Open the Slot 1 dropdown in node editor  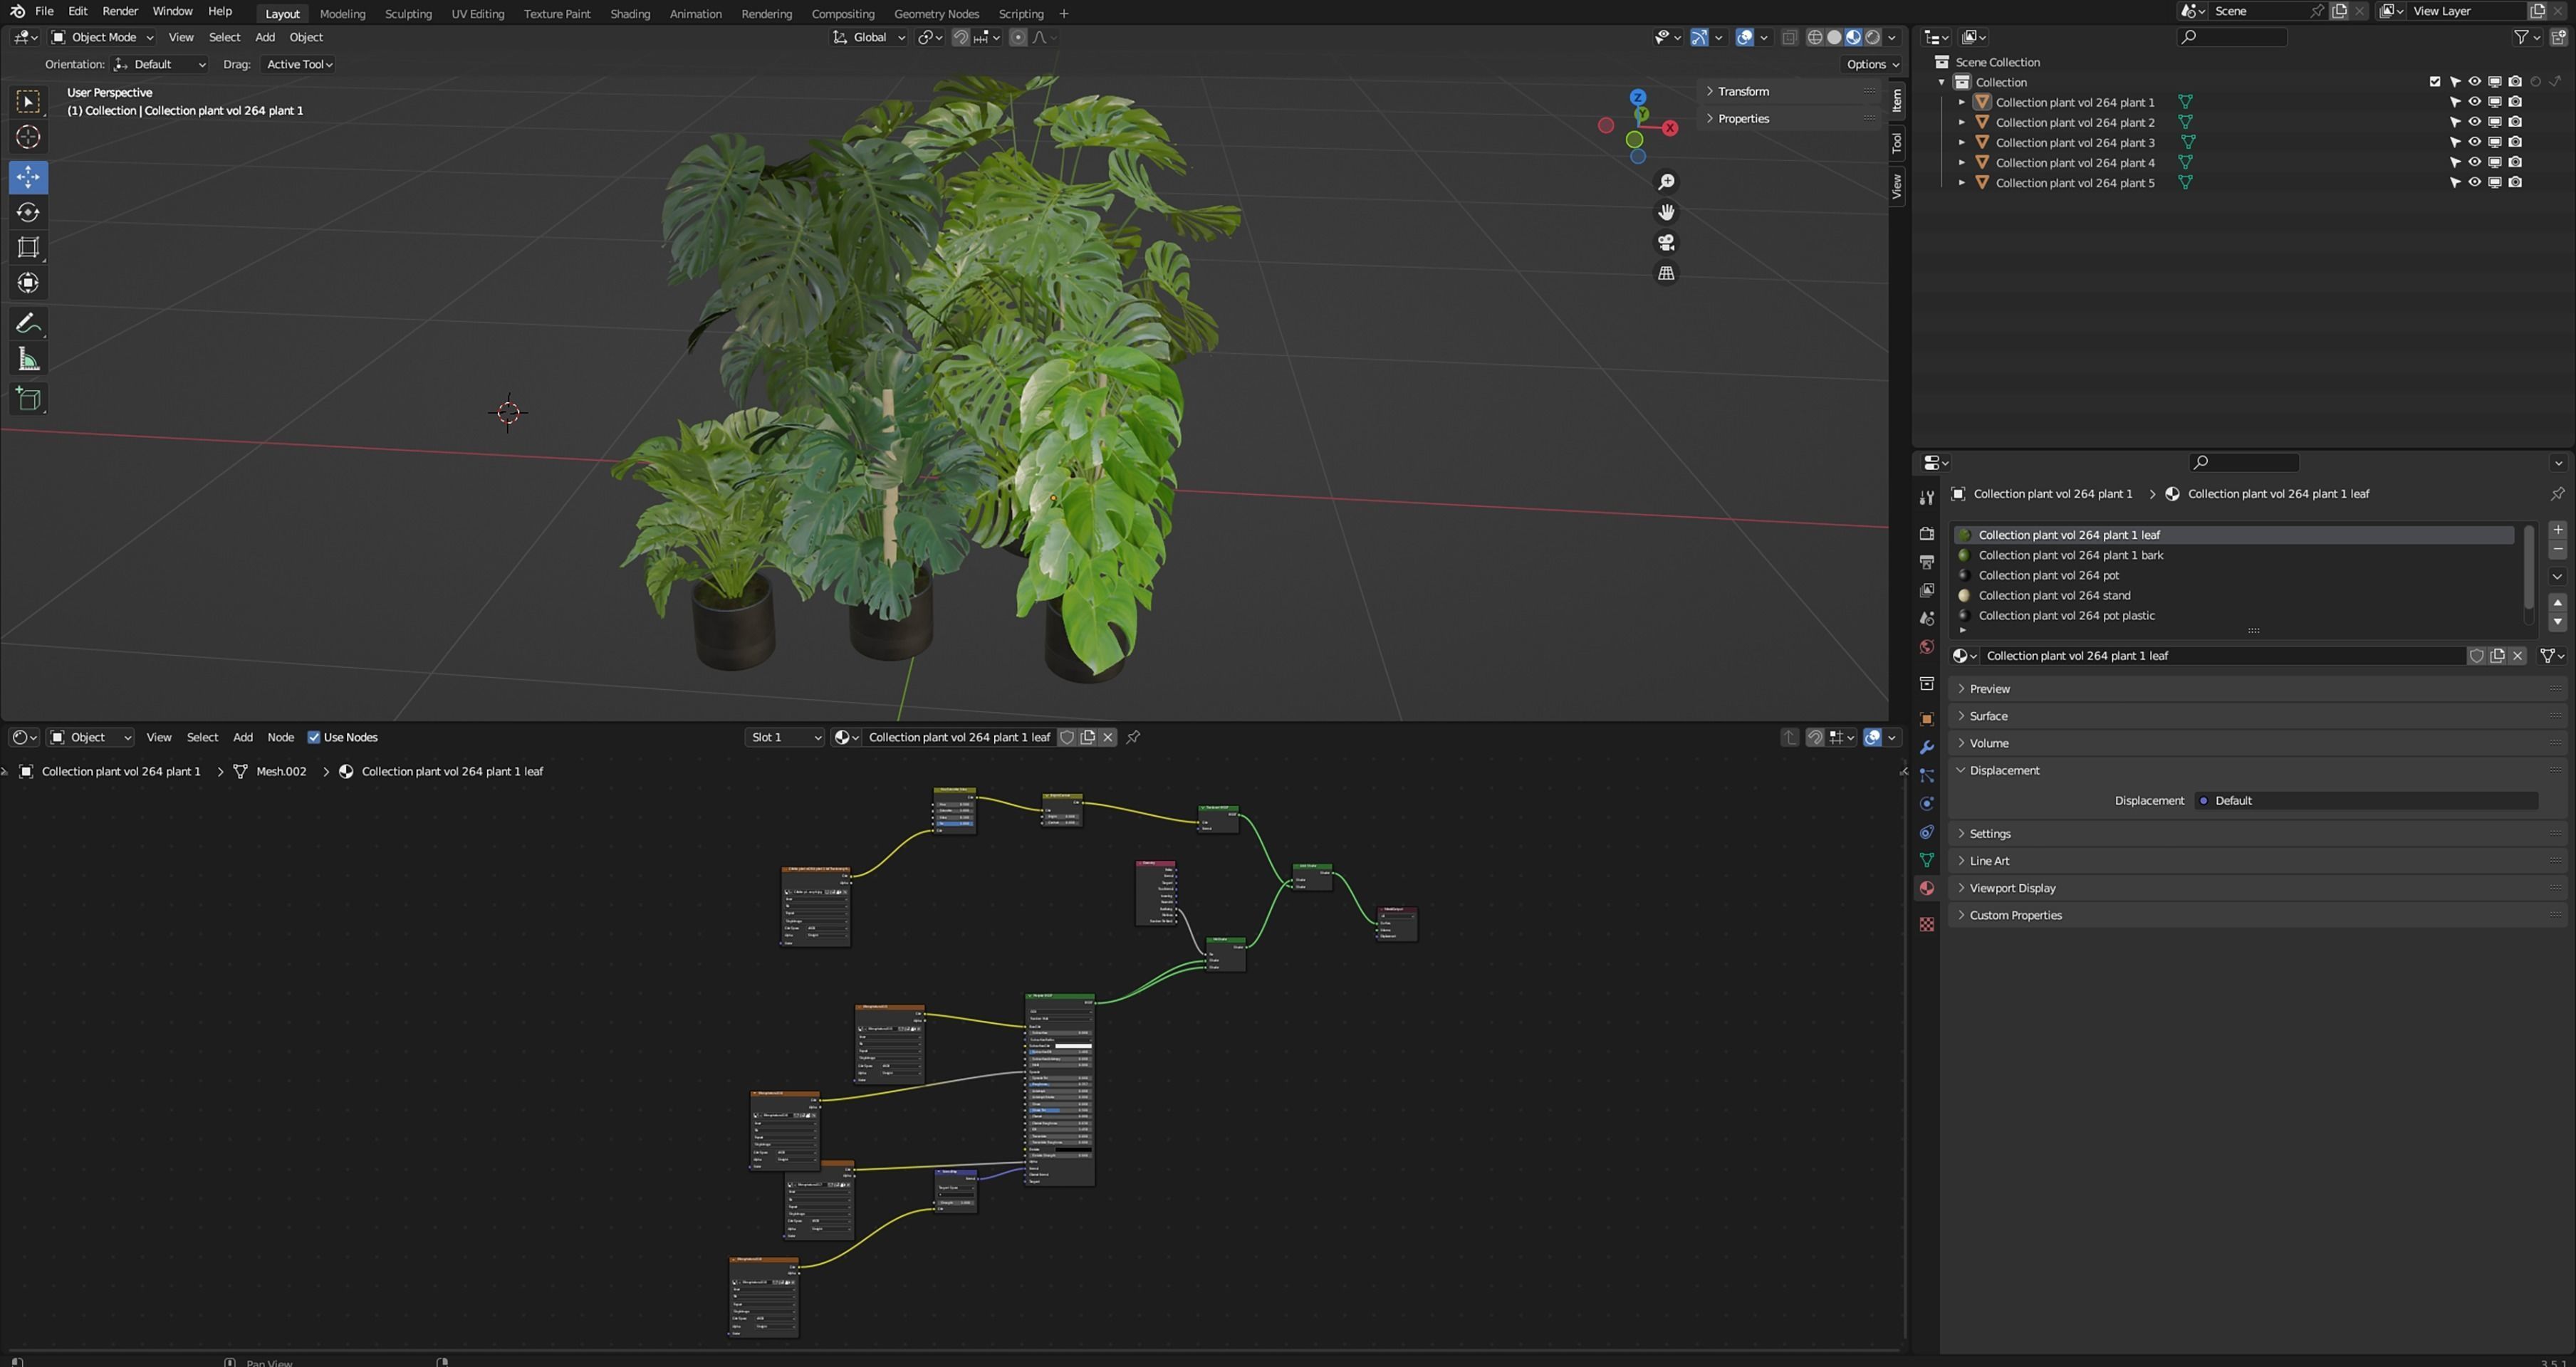785,738
